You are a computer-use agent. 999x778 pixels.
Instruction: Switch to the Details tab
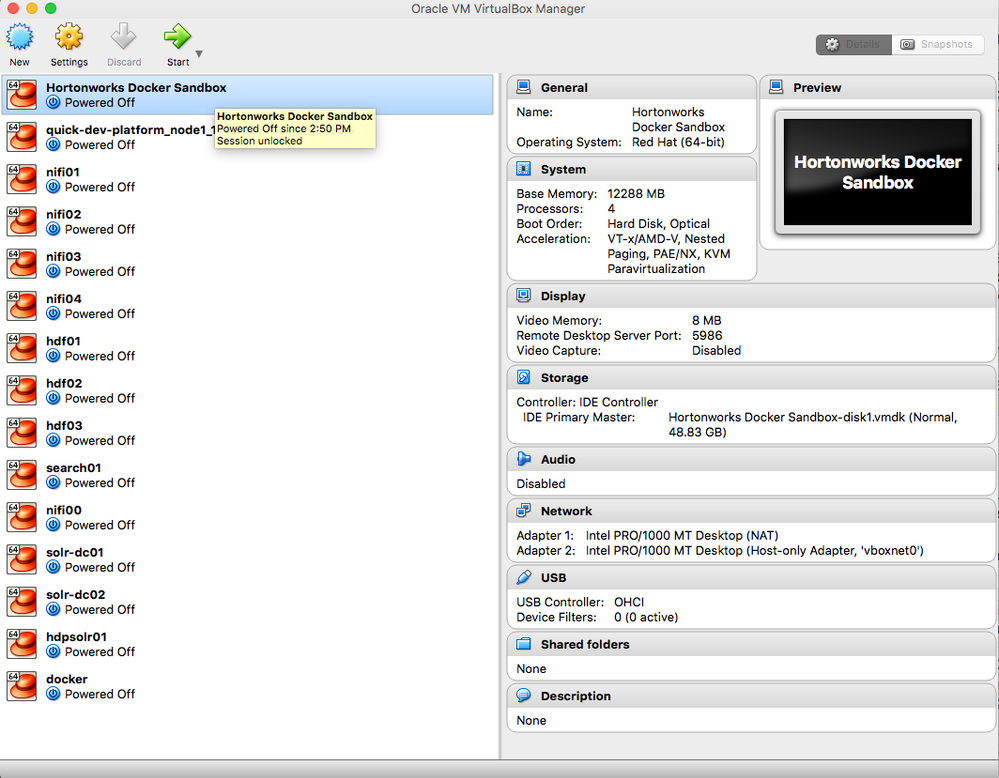[x=852, y=44]
